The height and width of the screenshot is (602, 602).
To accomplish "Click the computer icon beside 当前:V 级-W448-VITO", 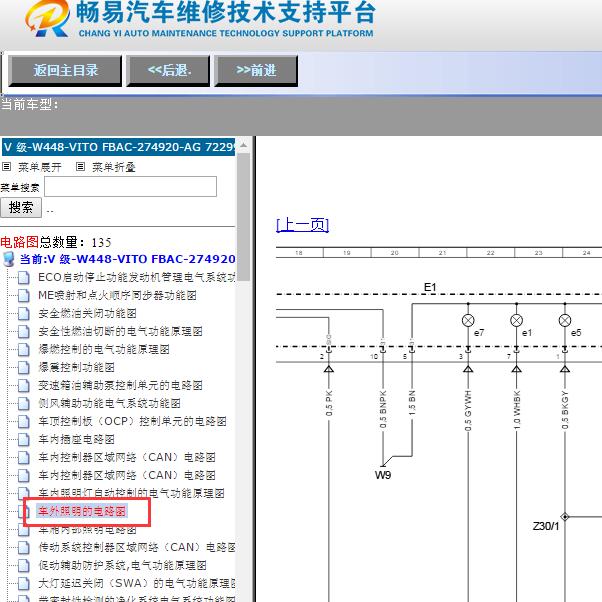I will click(x=8, y=259).
